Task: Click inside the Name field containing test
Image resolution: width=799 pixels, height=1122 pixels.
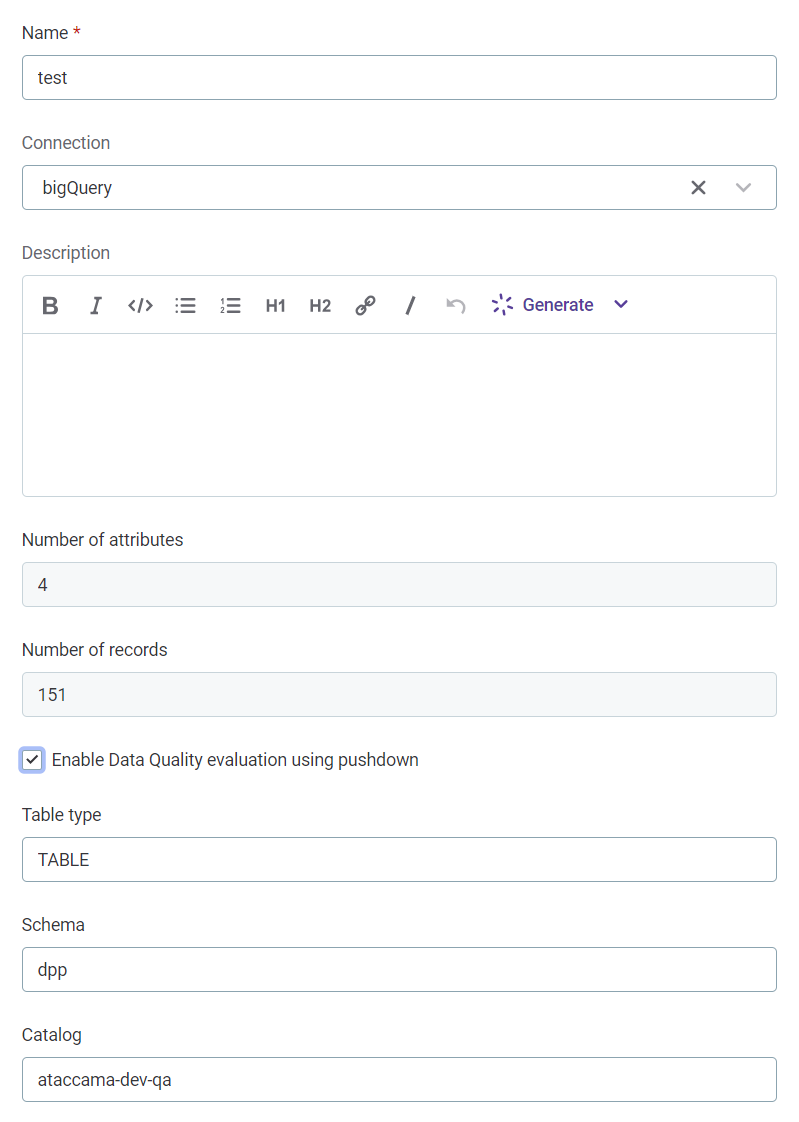Action: pos(399,77)
